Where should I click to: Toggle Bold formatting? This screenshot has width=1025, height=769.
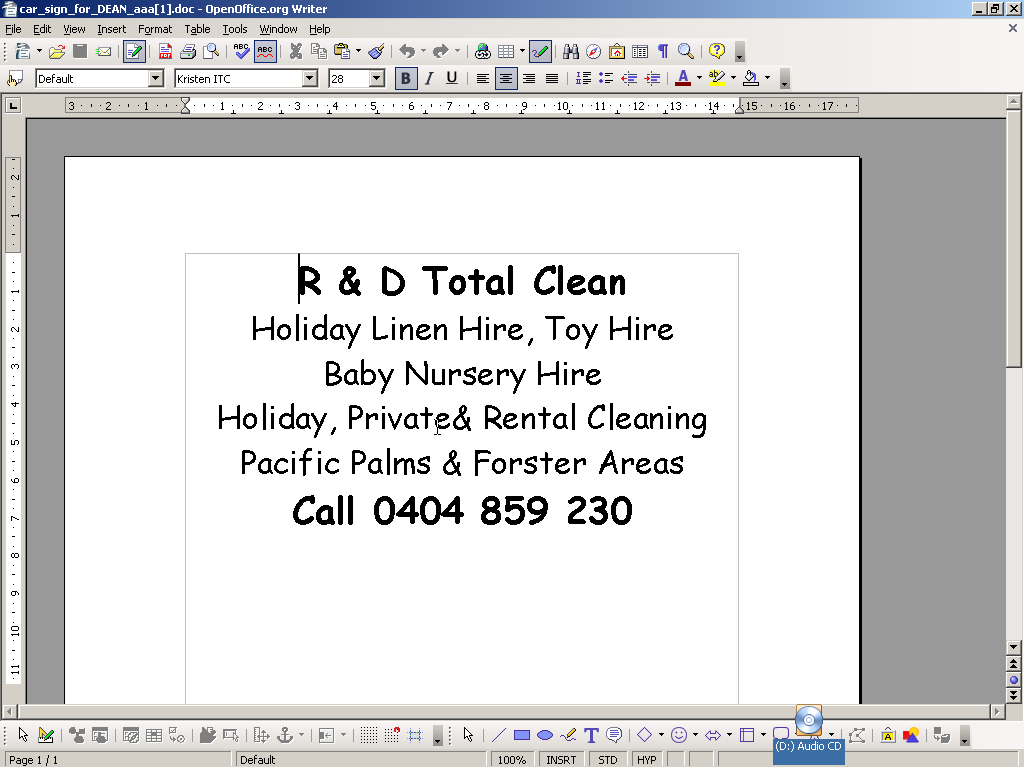click(x=405, y=78)
